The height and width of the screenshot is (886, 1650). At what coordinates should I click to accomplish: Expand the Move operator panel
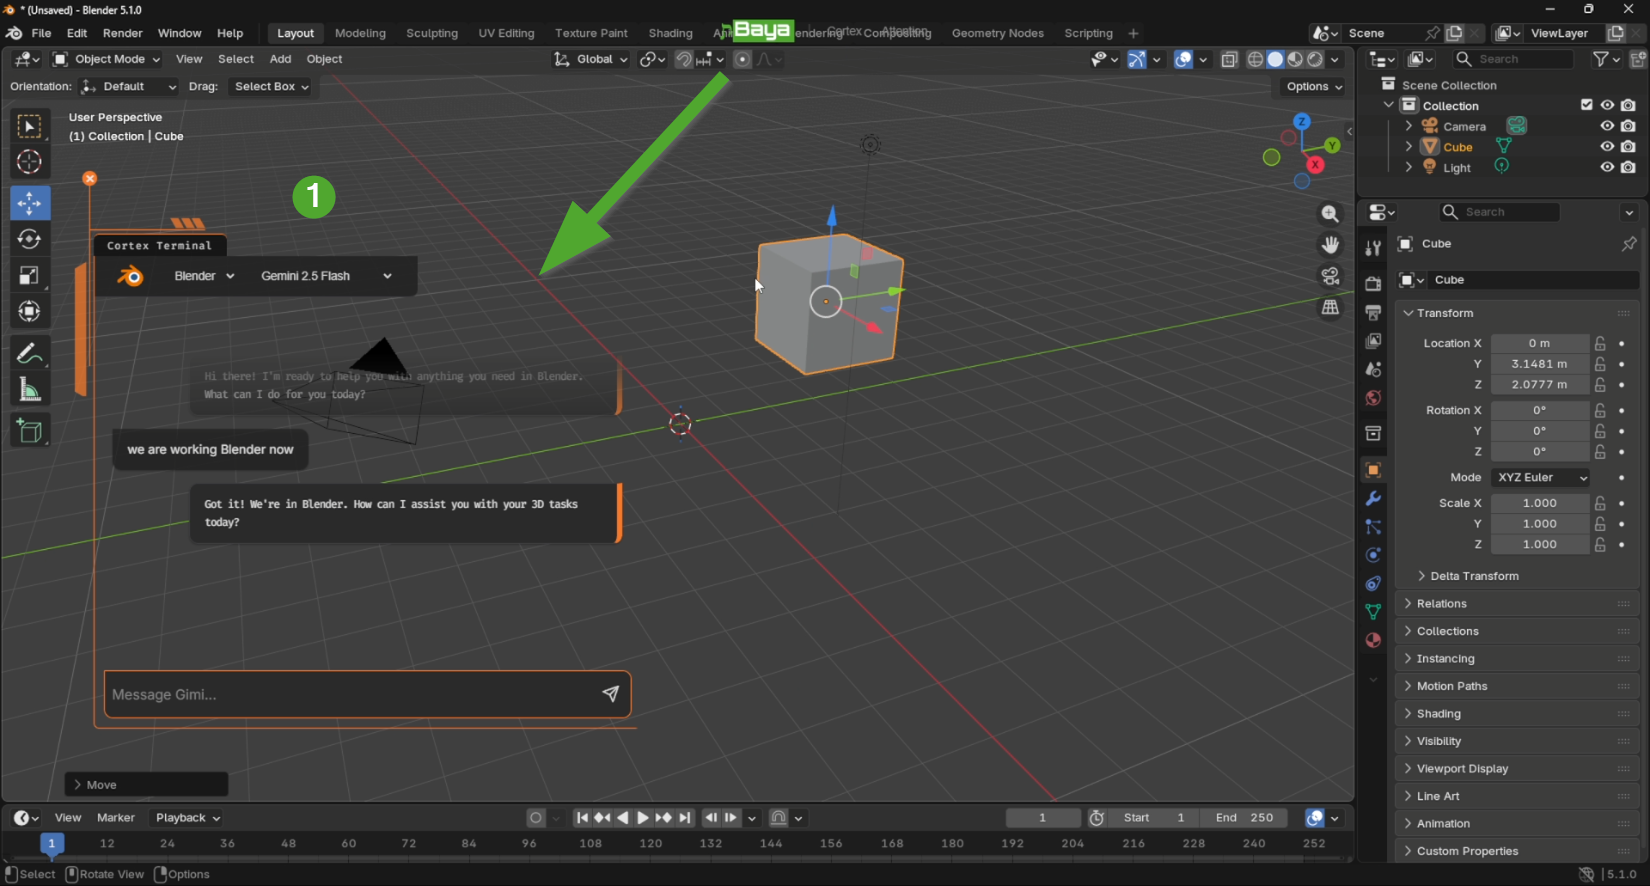147,785
